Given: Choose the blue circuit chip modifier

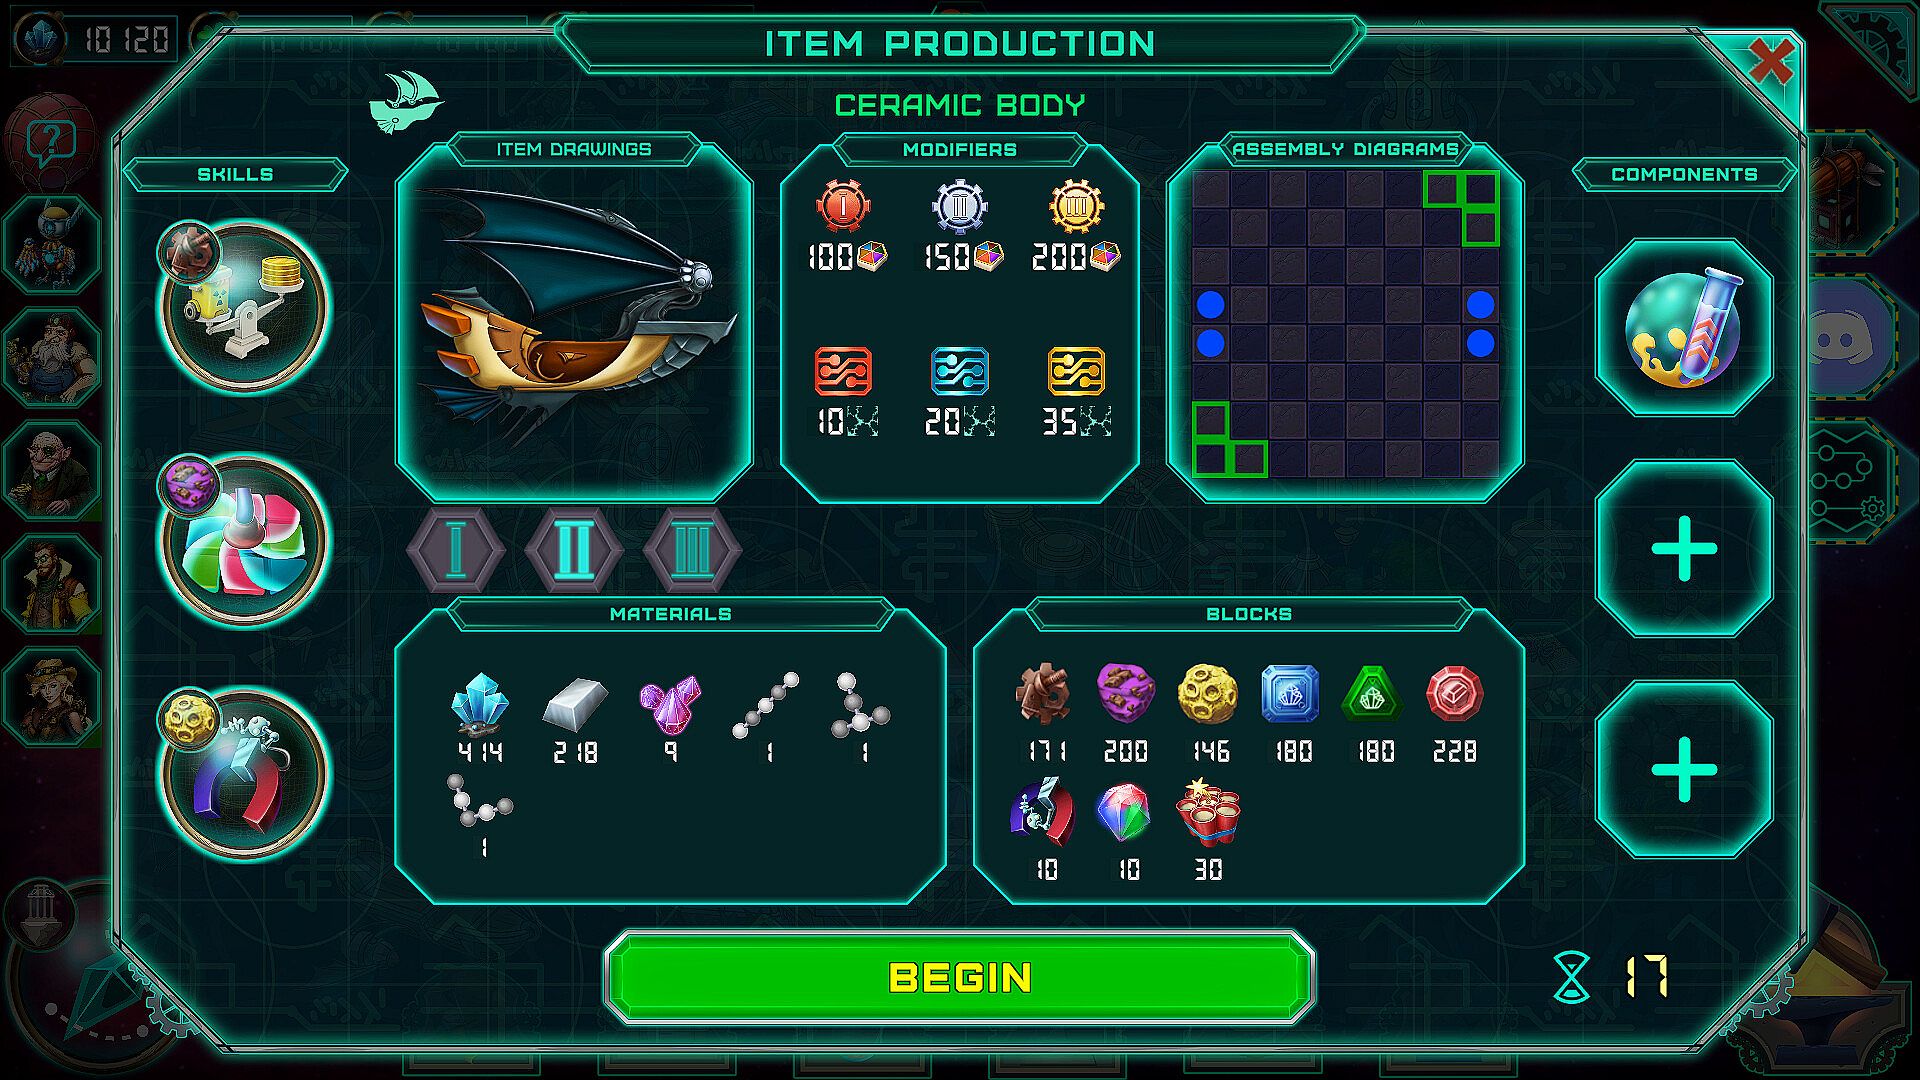Looking at the screenshot, I should point(959,372).
